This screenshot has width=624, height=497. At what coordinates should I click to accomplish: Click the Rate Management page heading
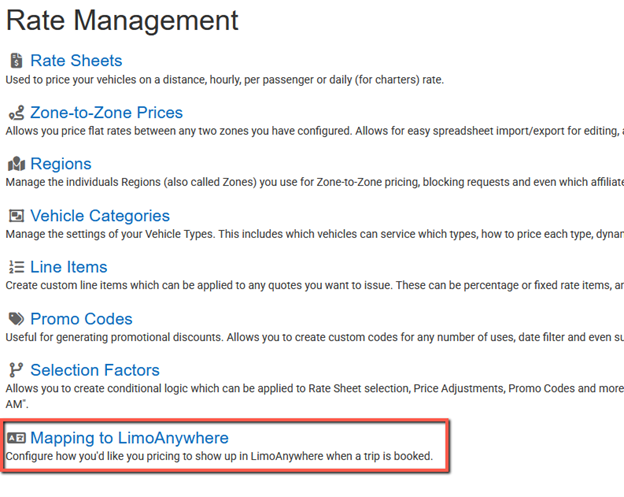(122, 20)
